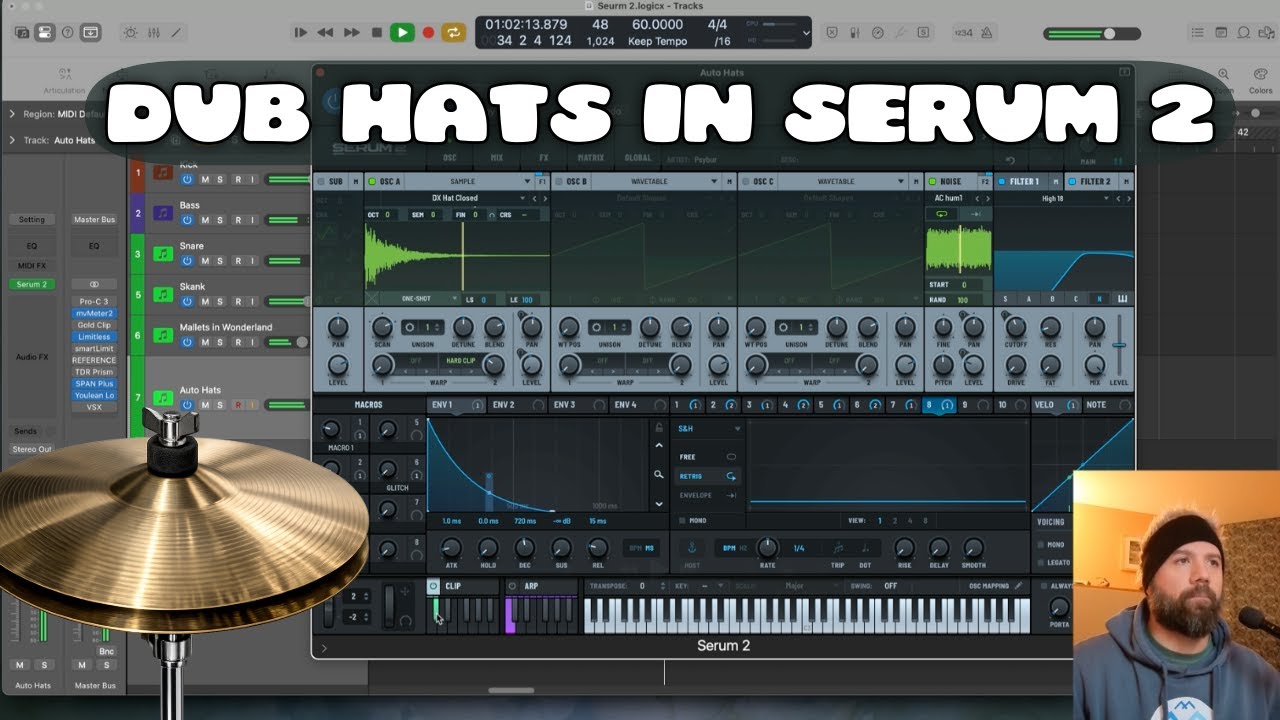Click the Filter LEVEL vertical slider
The image size is (1280, 720).
(1119, 345)
